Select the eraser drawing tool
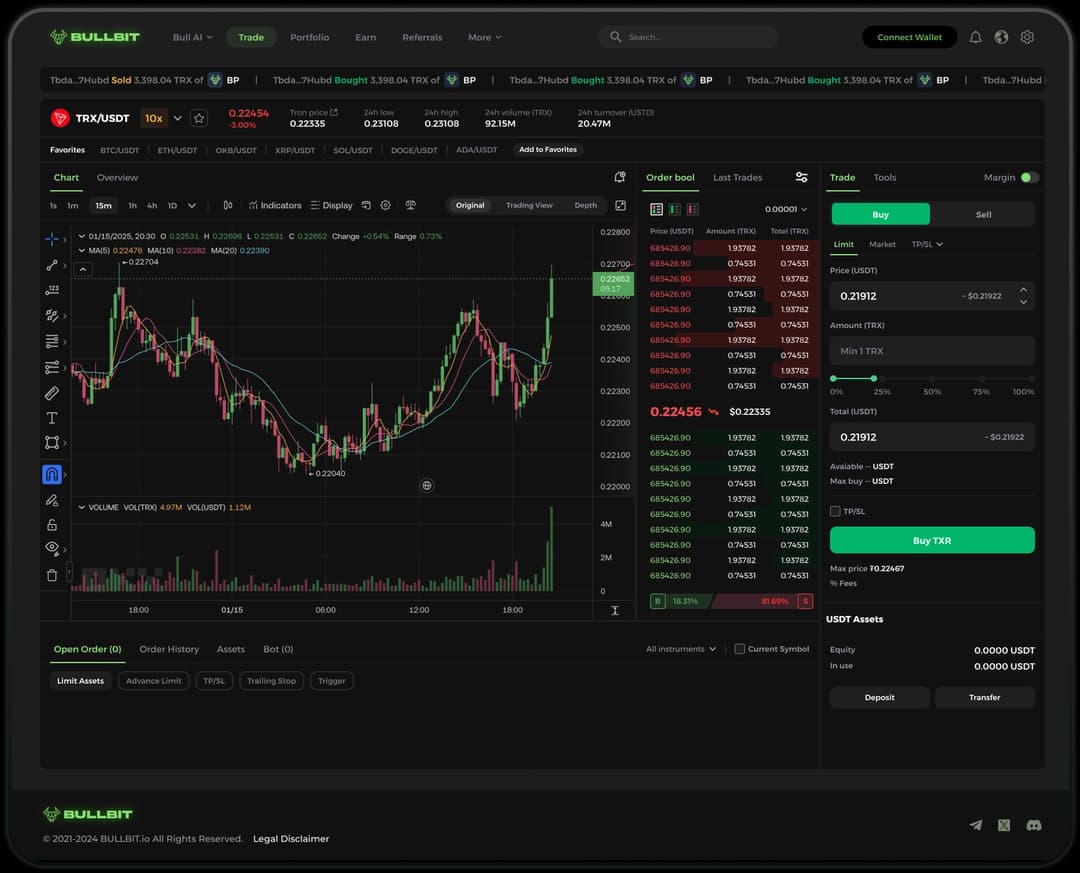Viewport: 1080px width, 873px height. [52, 500]
